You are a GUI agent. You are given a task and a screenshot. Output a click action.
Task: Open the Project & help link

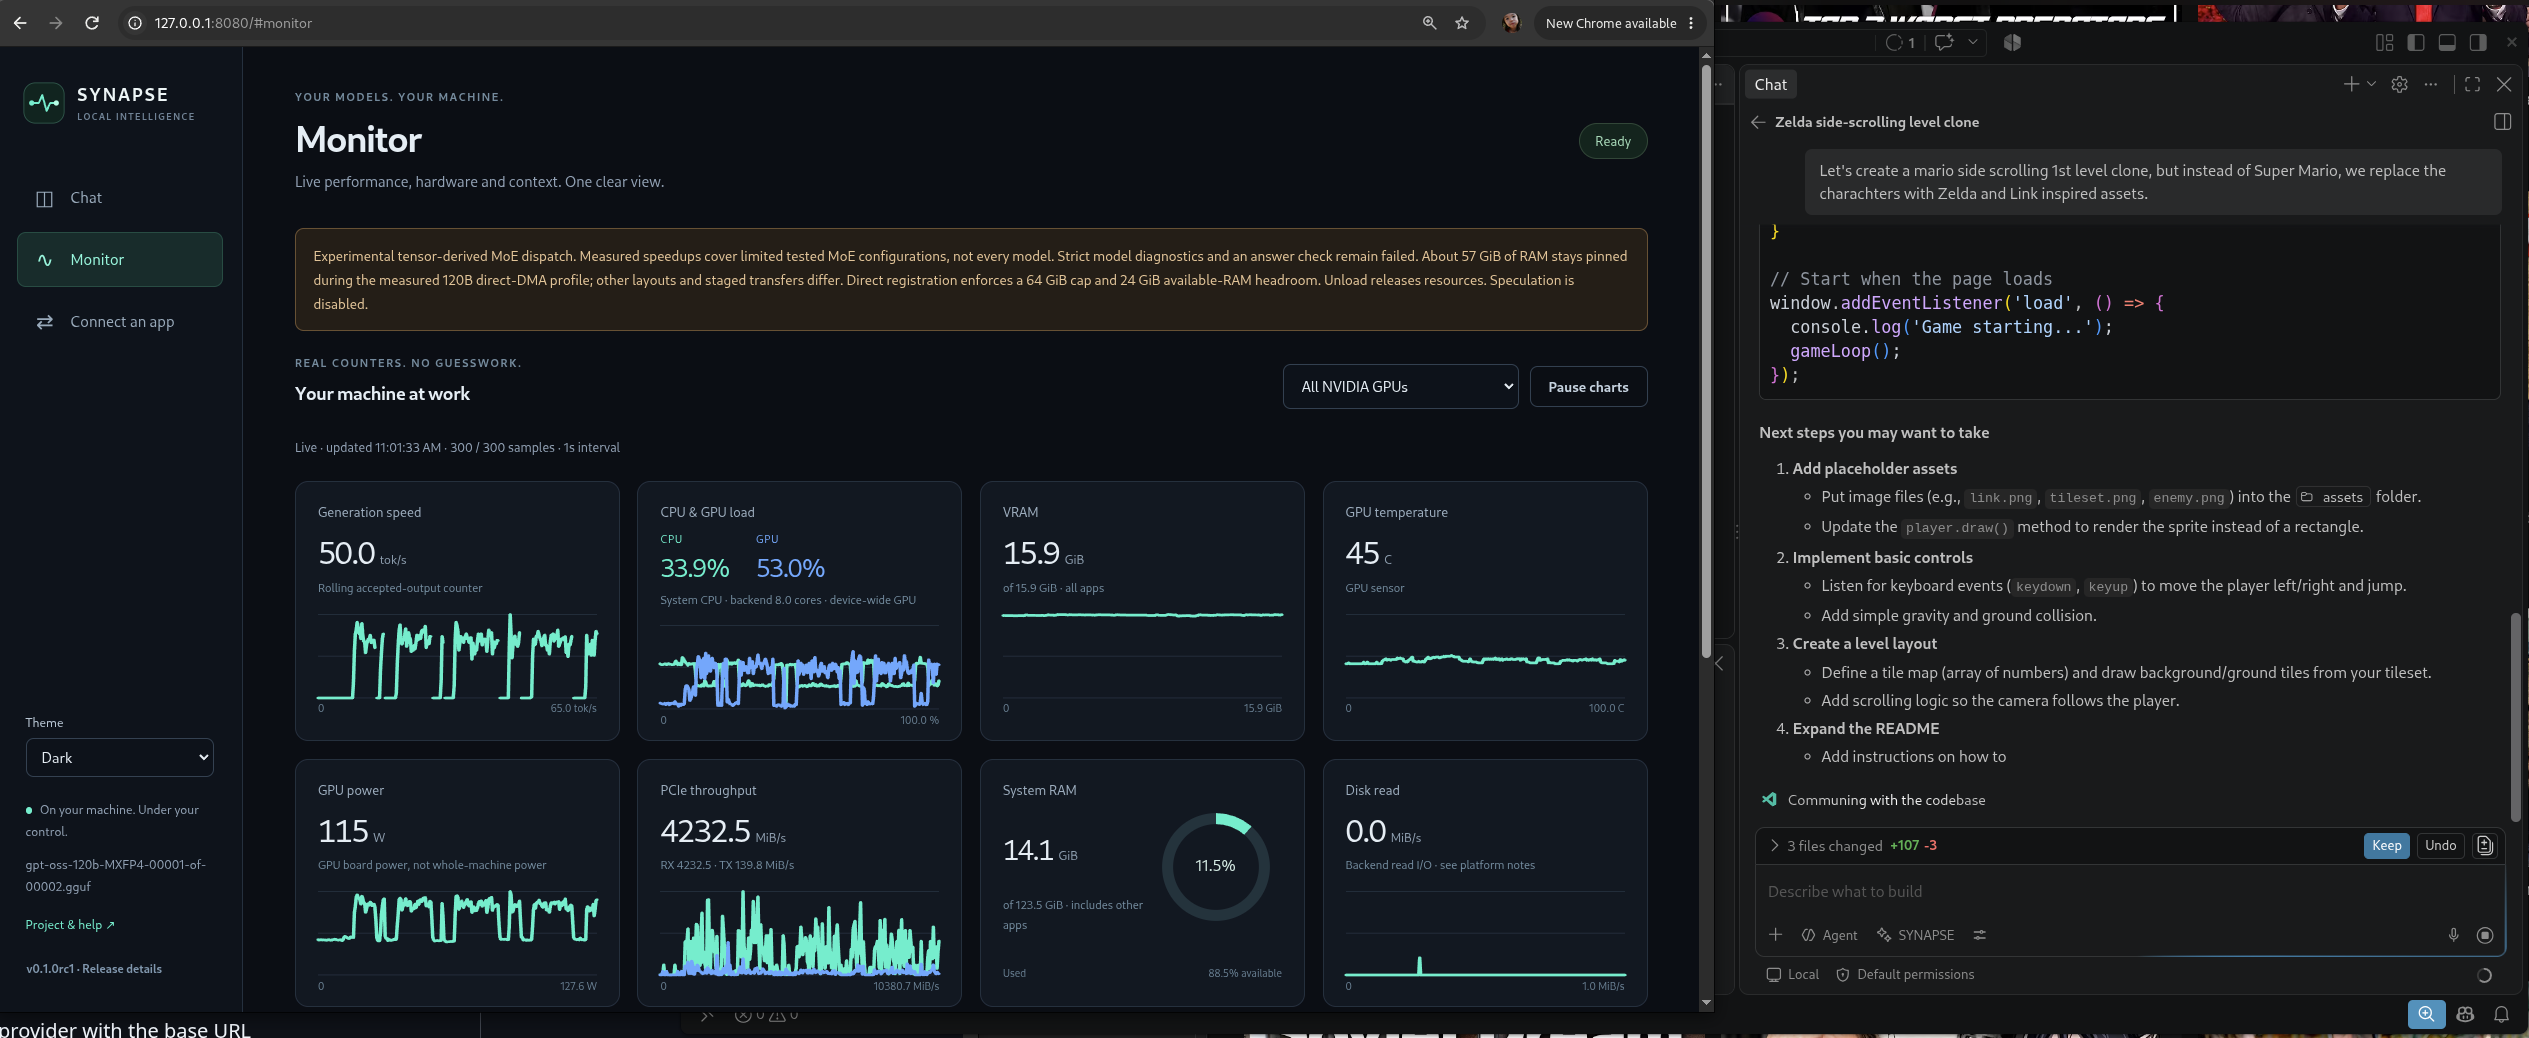point(70,925)
